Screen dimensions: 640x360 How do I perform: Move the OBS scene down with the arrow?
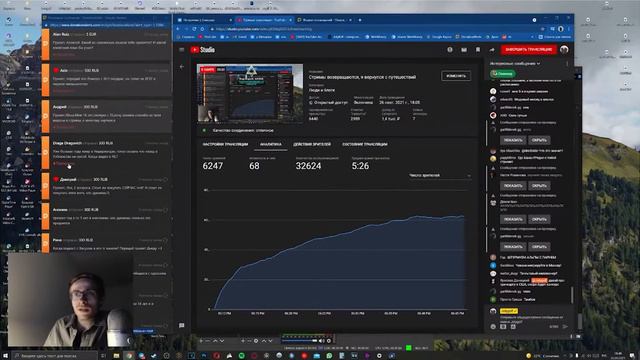(222, 340)
